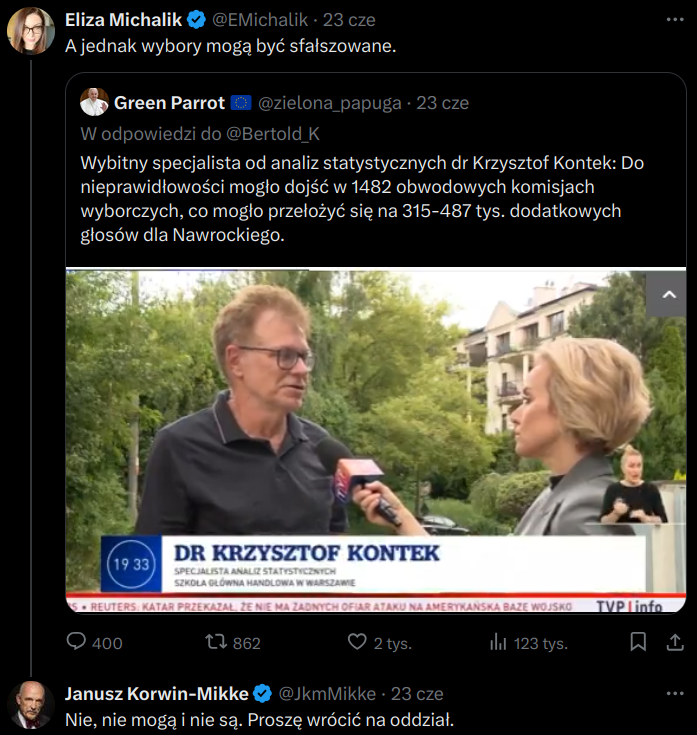Image resolution: width=697 pixels, height=735 pixels.
Task: Open the @JkmMikke handle link
Action: point(326,693)
